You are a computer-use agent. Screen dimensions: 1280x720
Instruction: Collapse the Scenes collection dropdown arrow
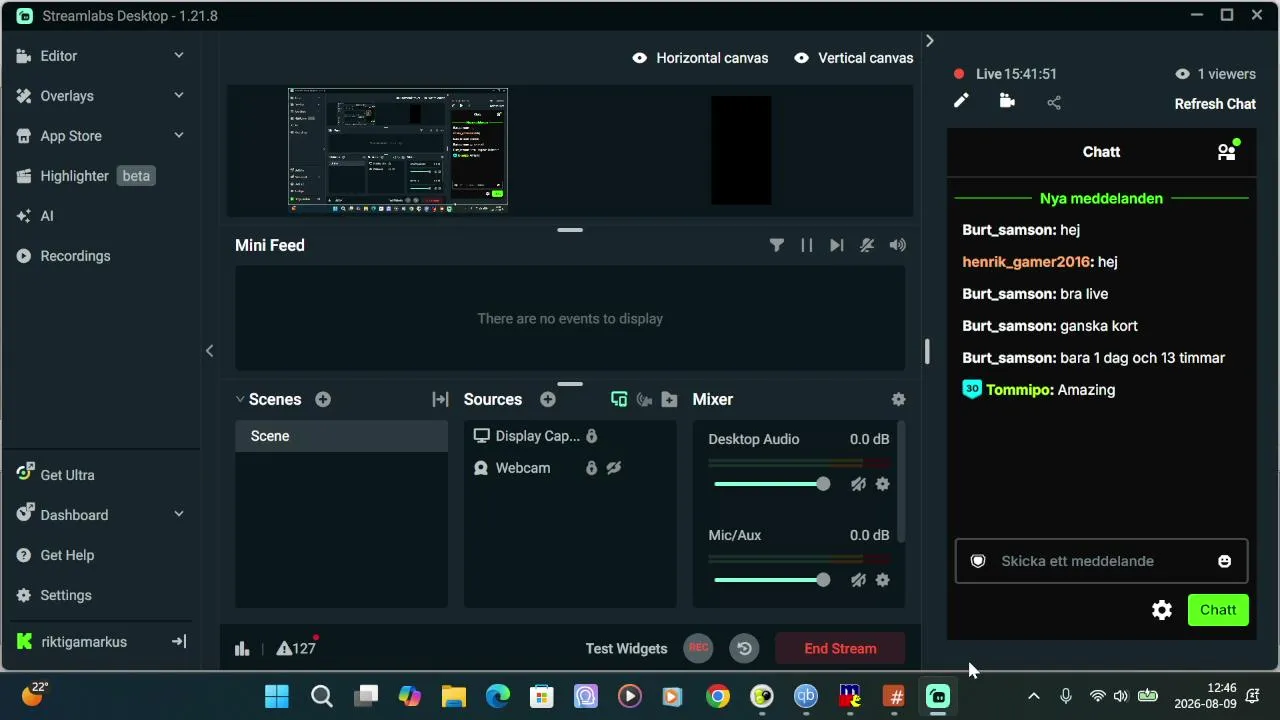240,399
